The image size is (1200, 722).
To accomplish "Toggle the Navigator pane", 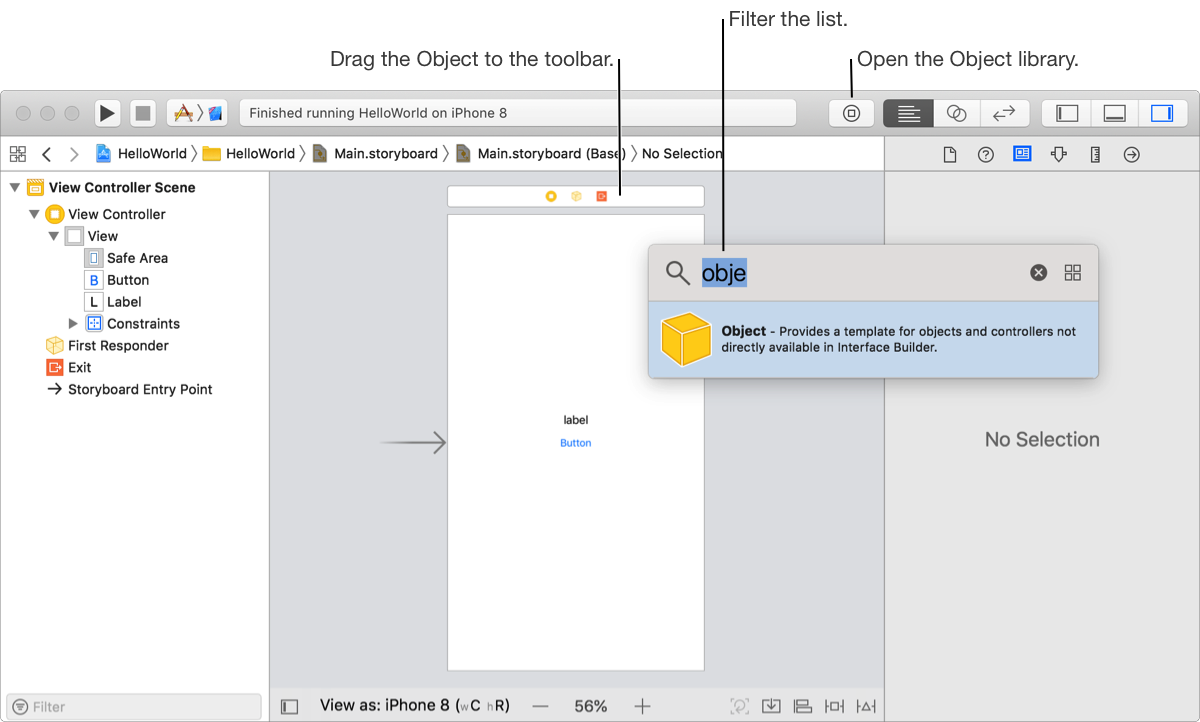I will pyautogui.click(x=1067, y=113).
